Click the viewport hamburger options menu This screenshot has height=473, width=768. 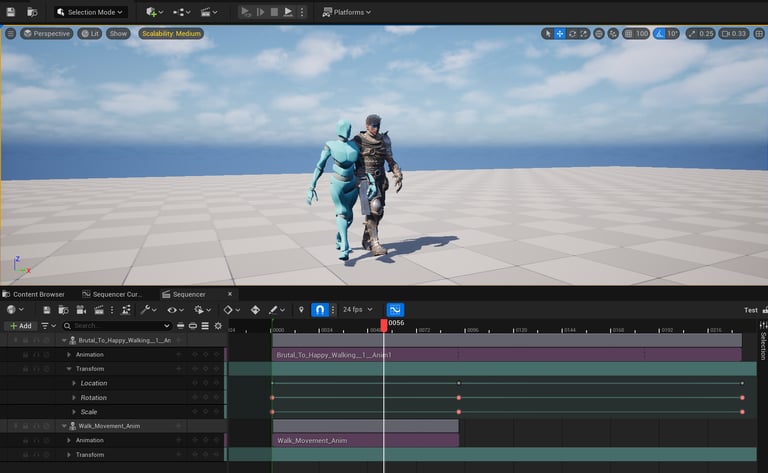[x=11, y=33]
